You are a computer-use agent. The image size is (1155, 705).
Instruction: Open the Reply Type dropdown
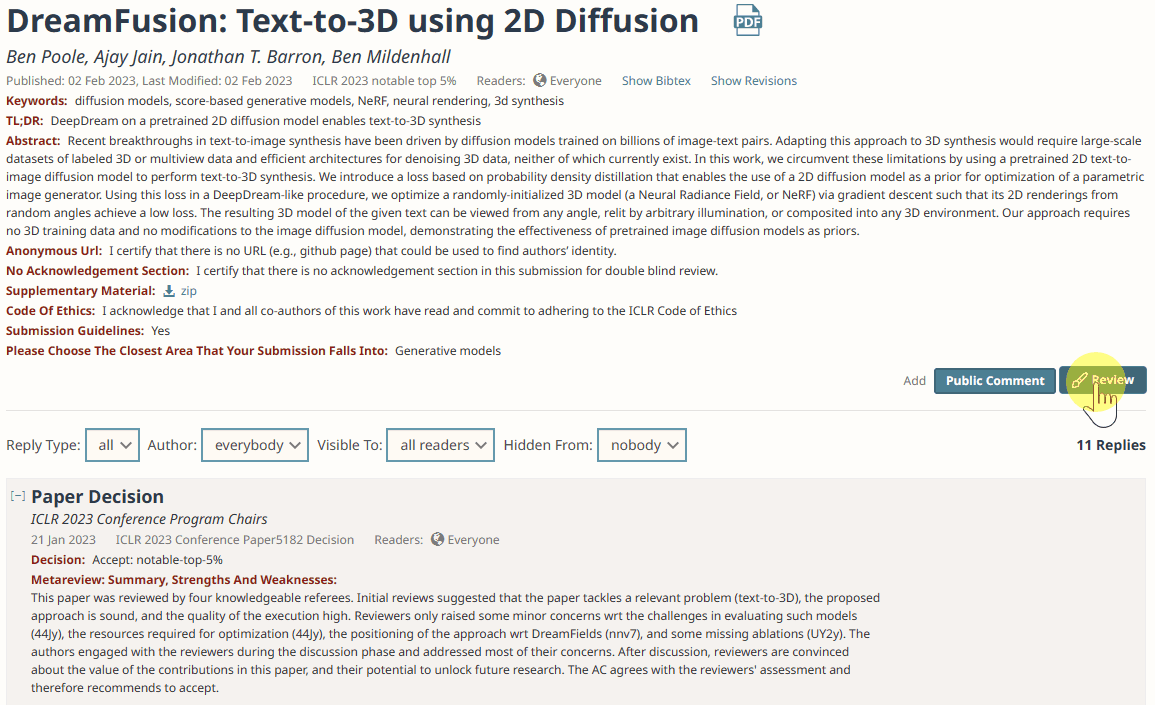(x=112, y=445)
